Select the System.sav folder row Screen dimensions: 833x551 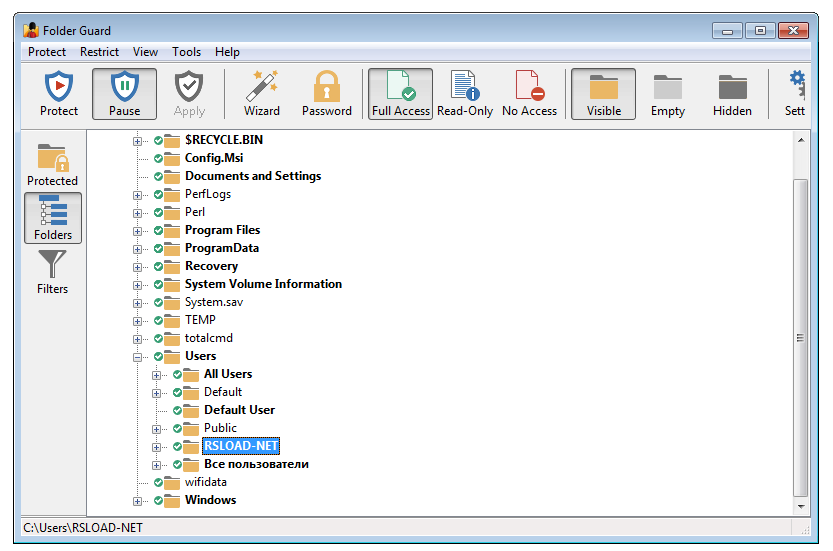coord(214,302)
